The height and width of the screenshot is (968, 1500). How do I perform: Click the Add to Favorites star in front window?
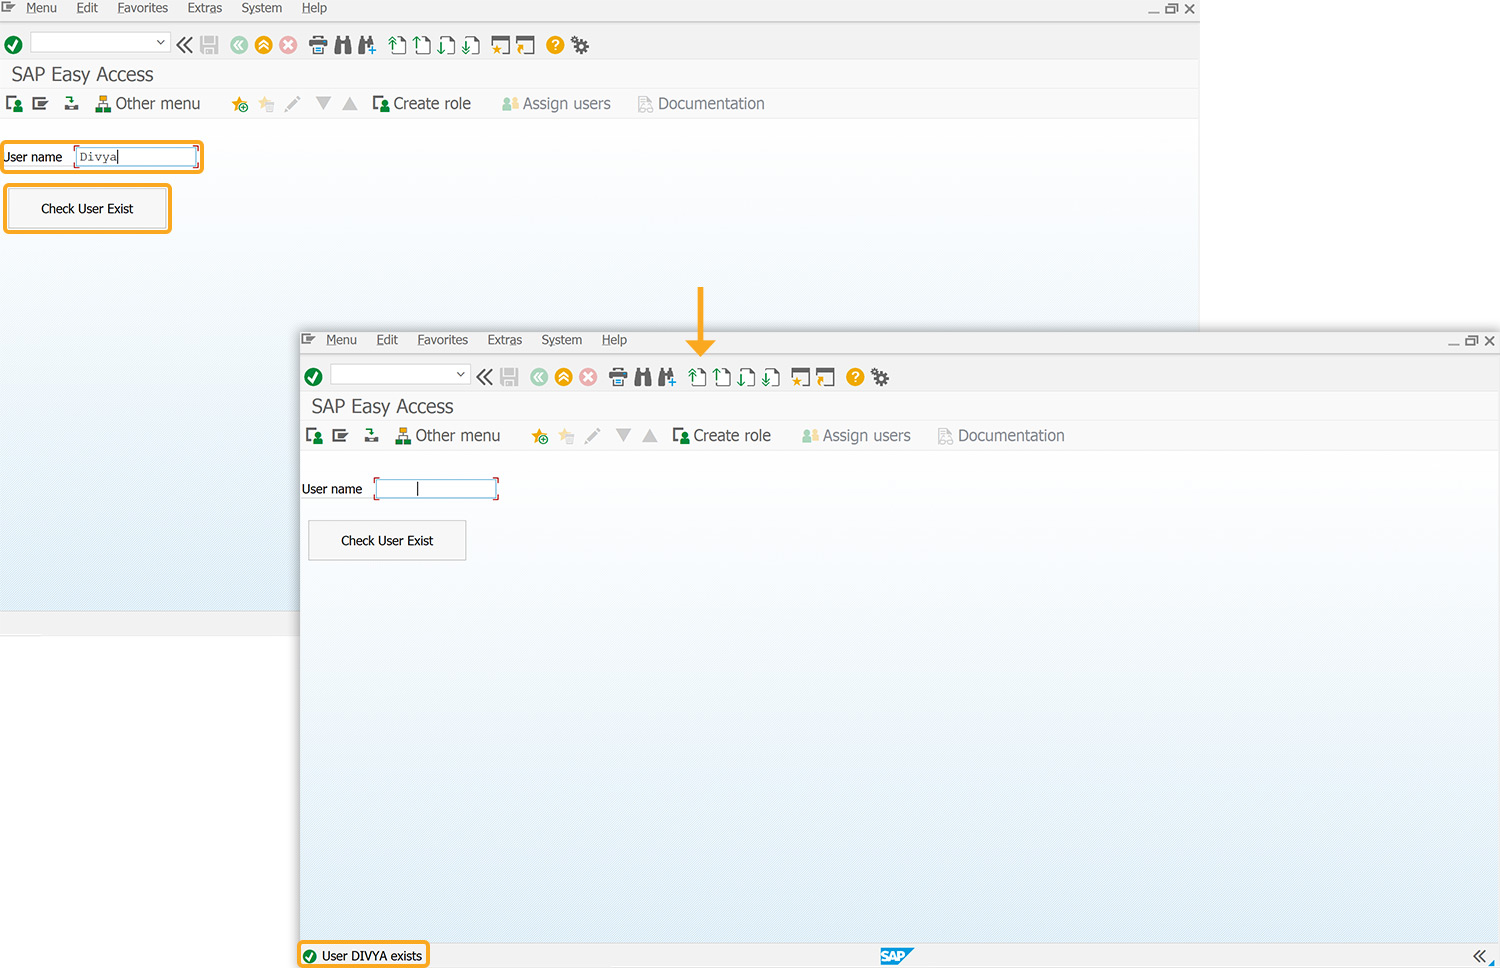pos(540,436)
